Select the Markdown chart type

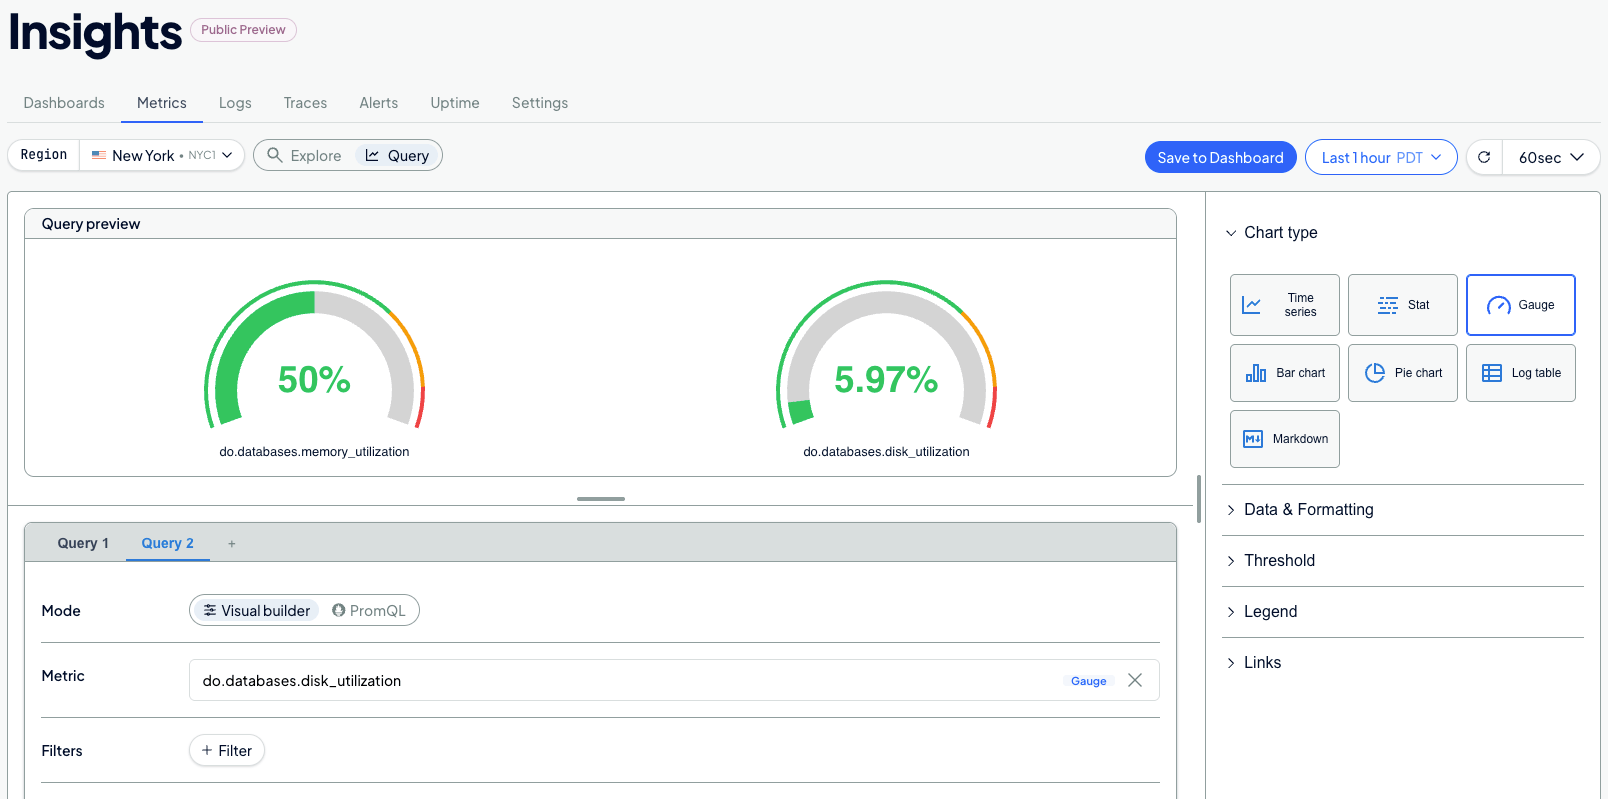[x=1285, y=439]
